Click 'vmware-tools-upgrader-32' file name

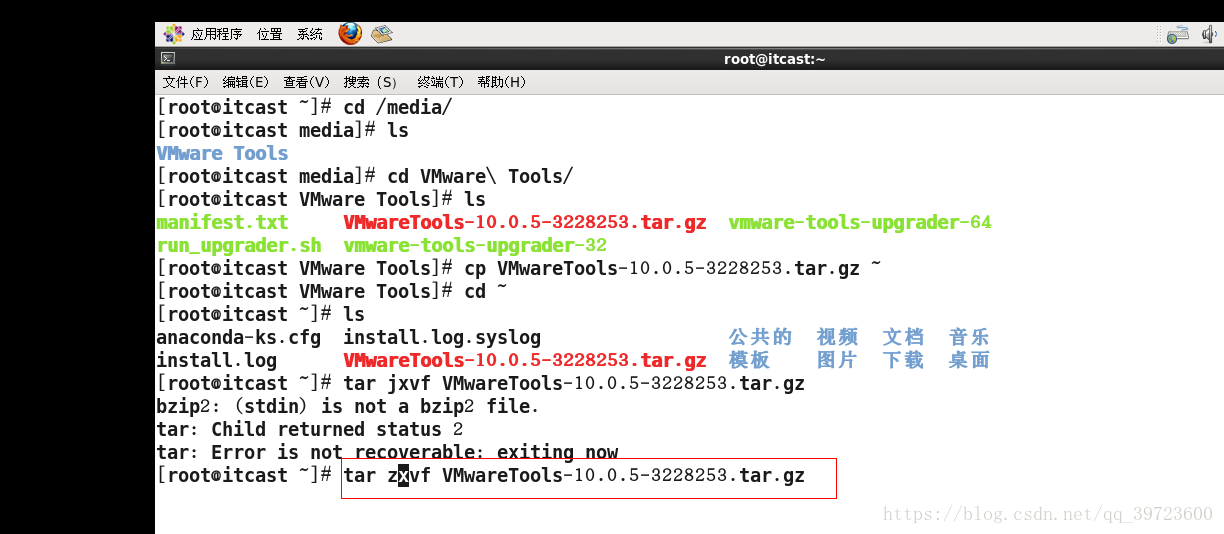tap(475, 245)
